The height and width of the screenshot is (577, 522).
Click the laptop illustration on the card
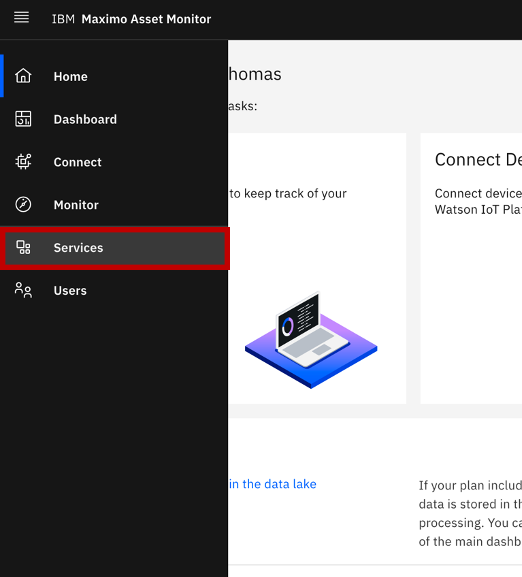[x=311, y=340]
